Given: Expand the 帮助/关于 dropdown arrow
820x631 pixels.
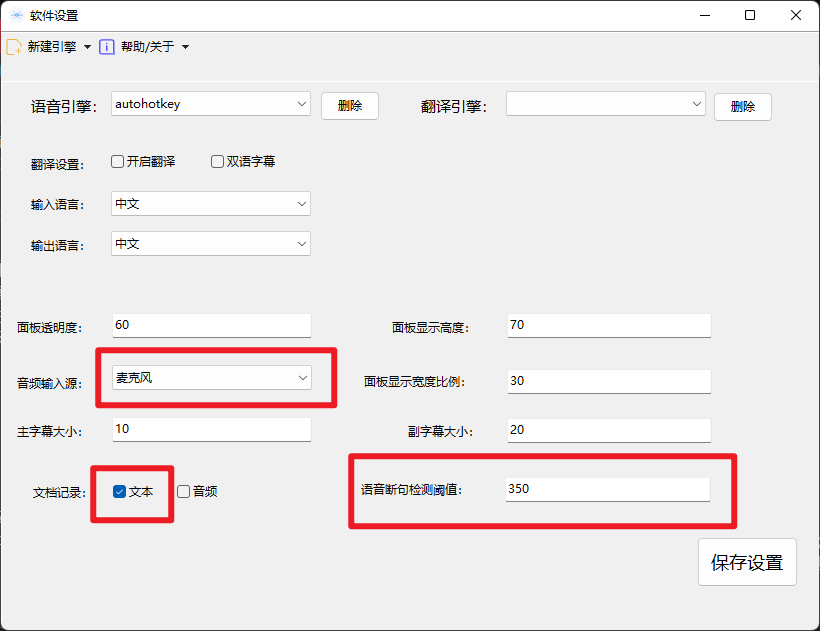Looking at the screenshot, I should [185, 47].
